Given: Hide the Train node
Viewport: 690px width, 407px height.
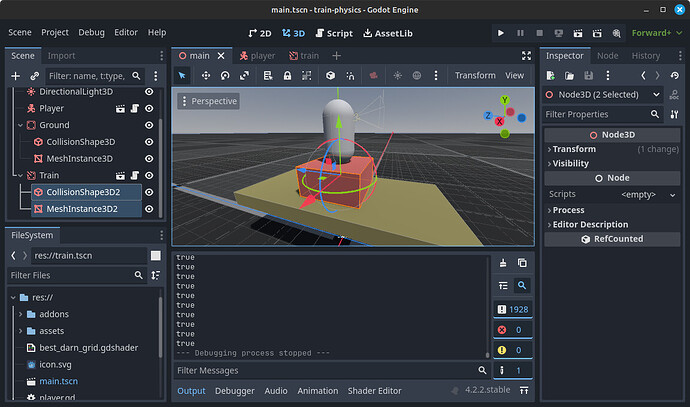Looking at the screenshot, I should tap(149, 175).
